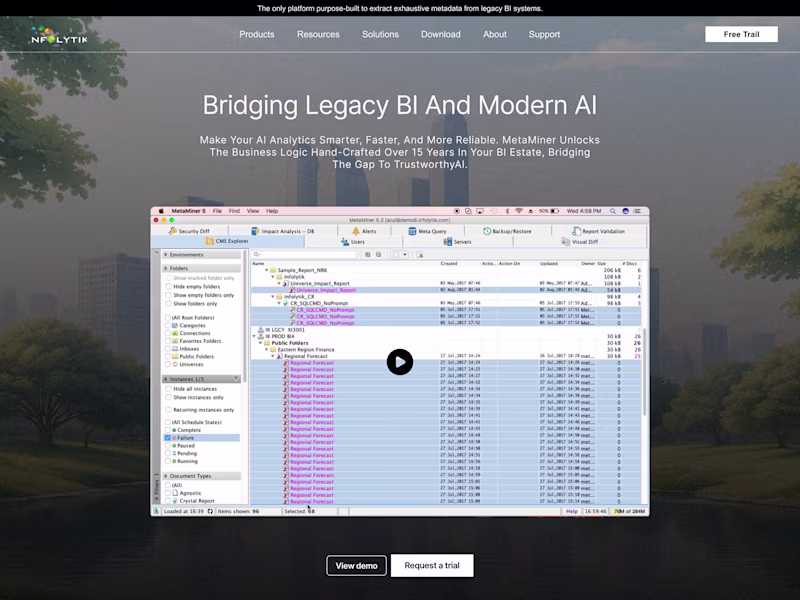Click the Apple icon in the macOS menu bar
800x600 pixels.
[x=159, y=211]
